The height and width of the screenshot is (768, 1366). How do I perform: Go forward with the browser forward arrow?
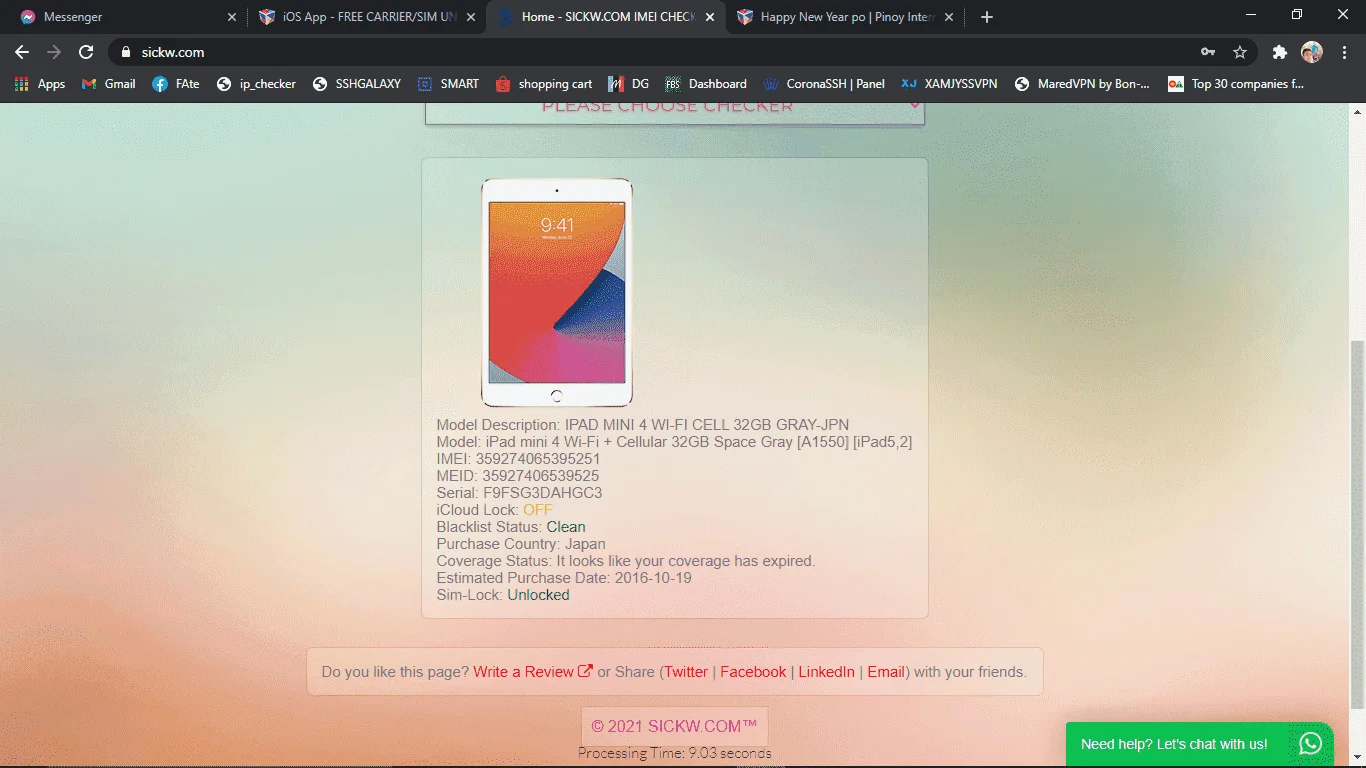click(x=54, y=52)
